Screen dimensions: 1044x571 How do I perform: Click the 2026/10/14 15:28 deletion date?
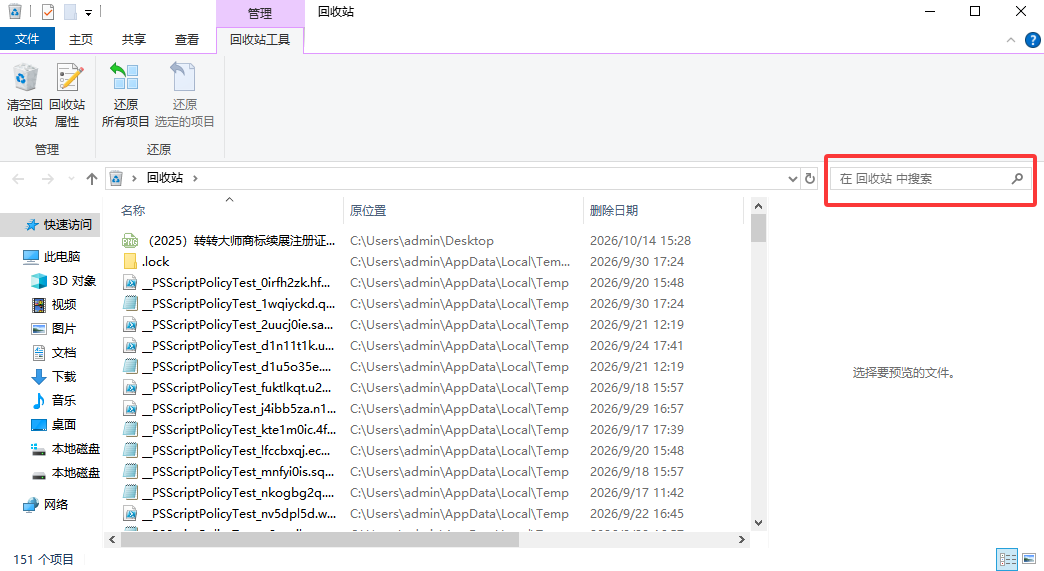coord(640,241)
